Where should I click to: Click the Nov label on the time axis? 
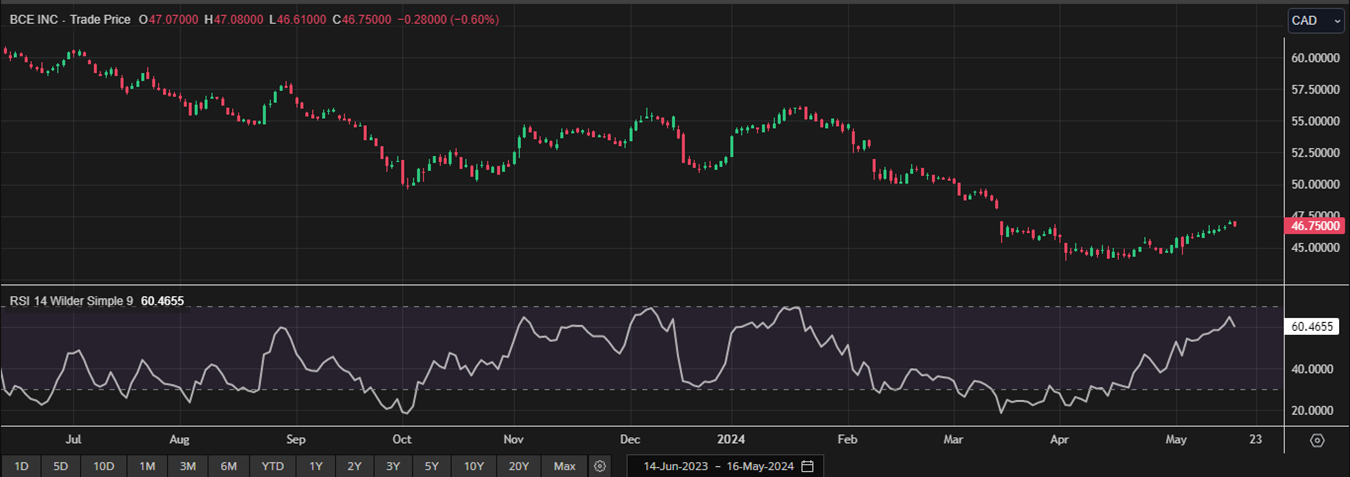[514, 439]
